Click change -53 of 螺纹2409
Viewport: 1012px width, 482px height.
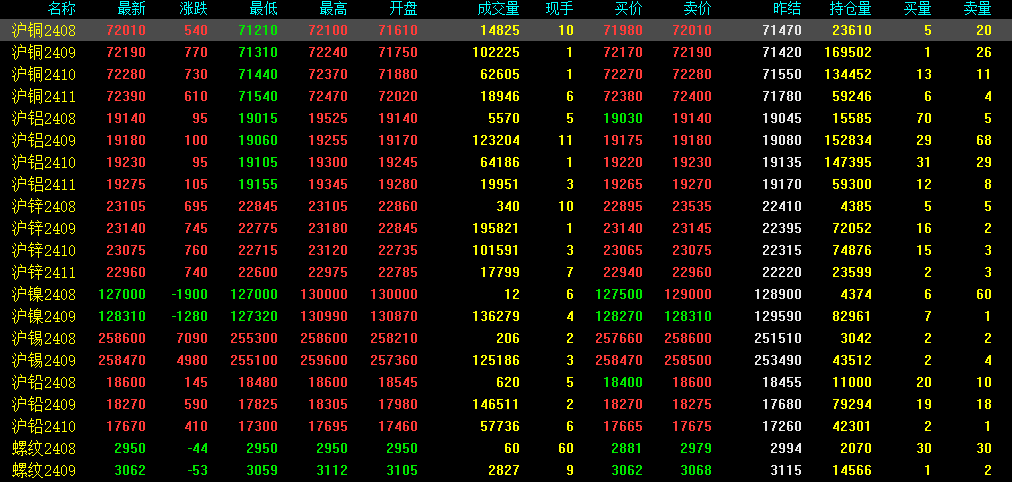tap(196, 470)
